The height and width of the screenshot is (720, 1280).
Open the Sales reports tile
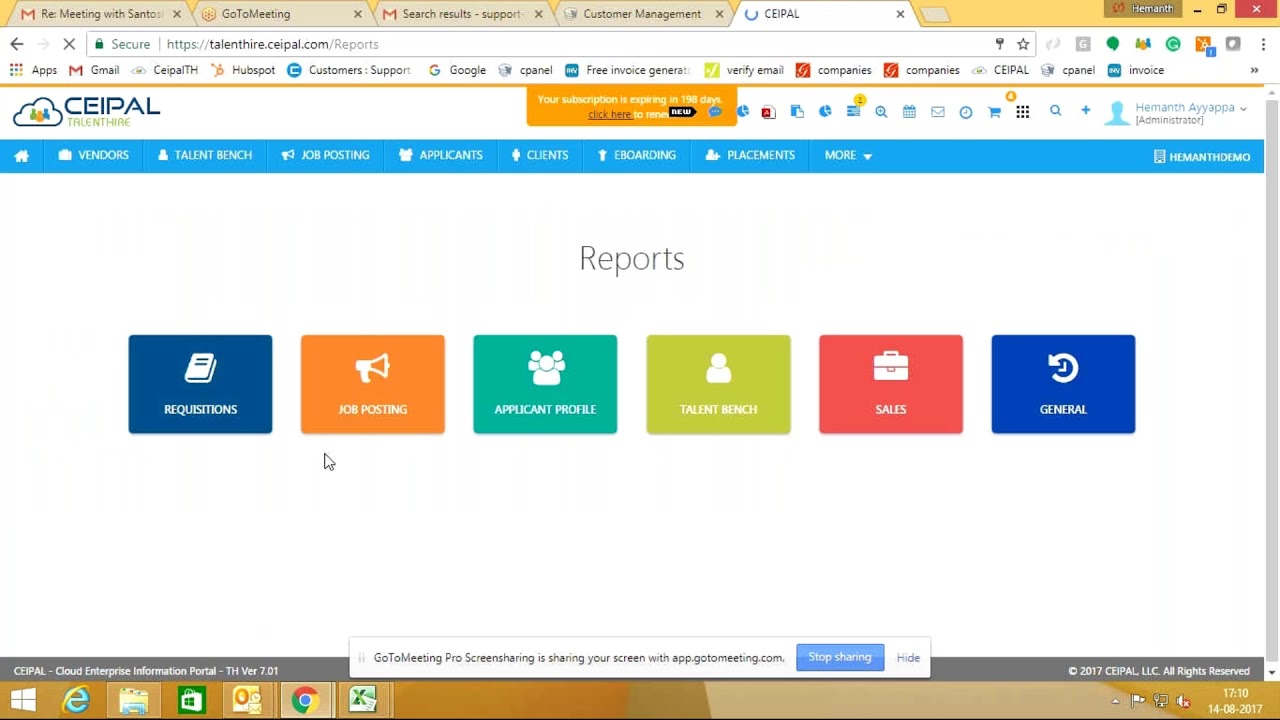(x=891, y=384)
